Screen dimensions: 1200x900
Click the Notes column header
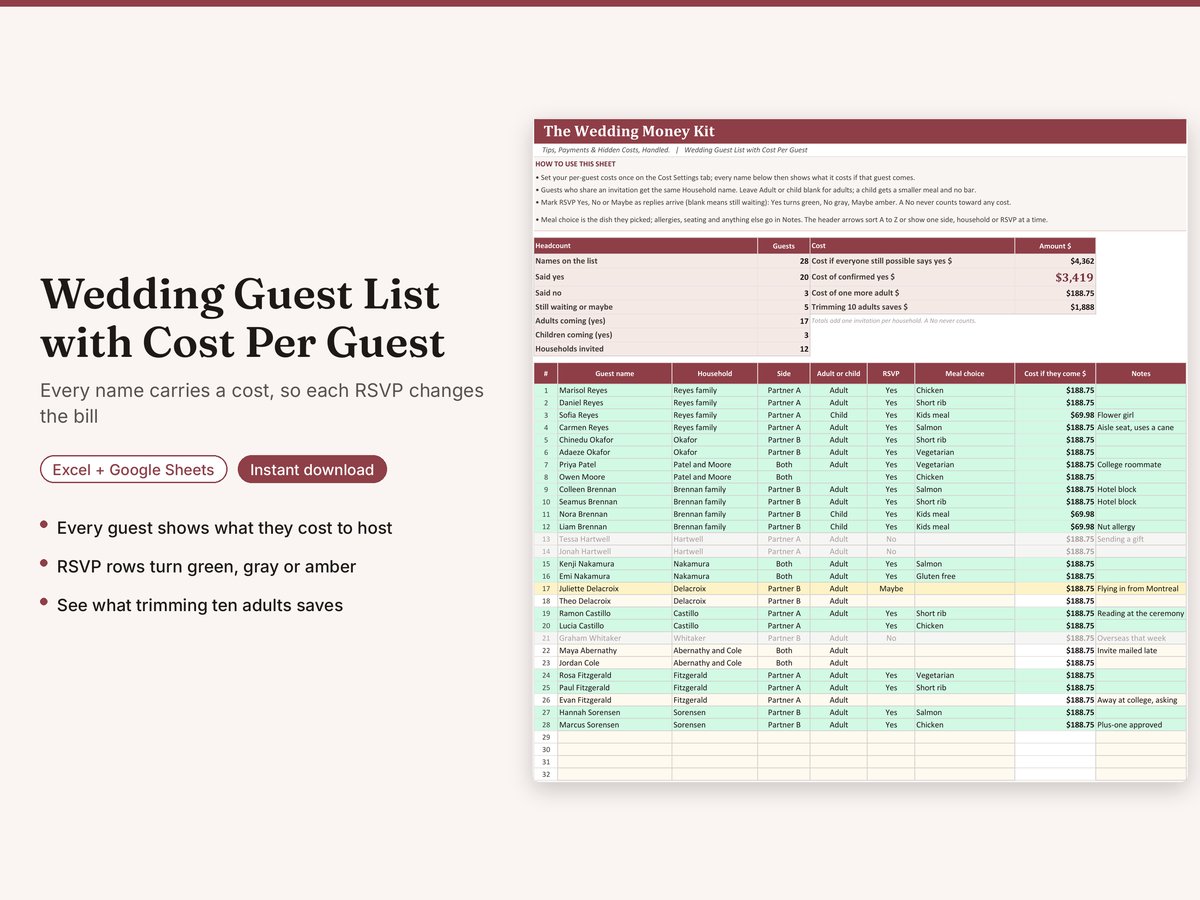pos(1141,374)
